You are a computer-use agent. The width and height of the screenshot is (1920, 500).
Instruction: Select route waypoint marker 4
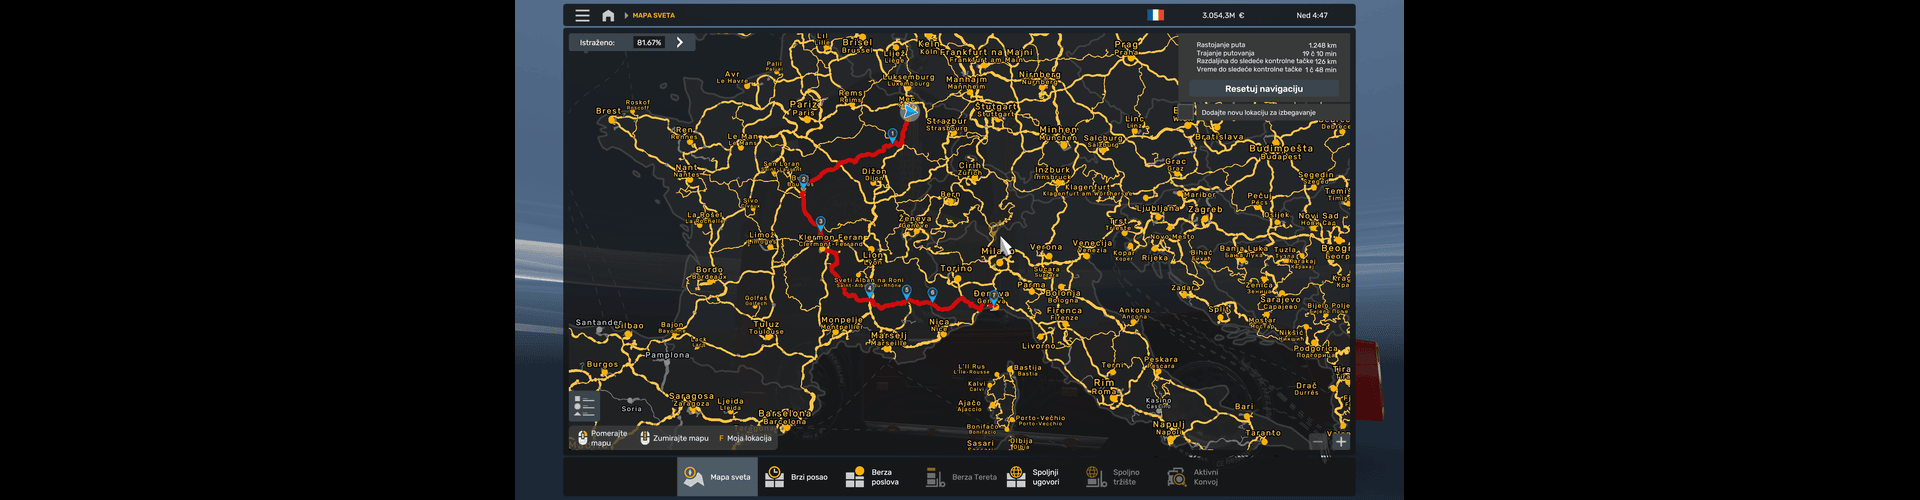(x=870, y=290)
